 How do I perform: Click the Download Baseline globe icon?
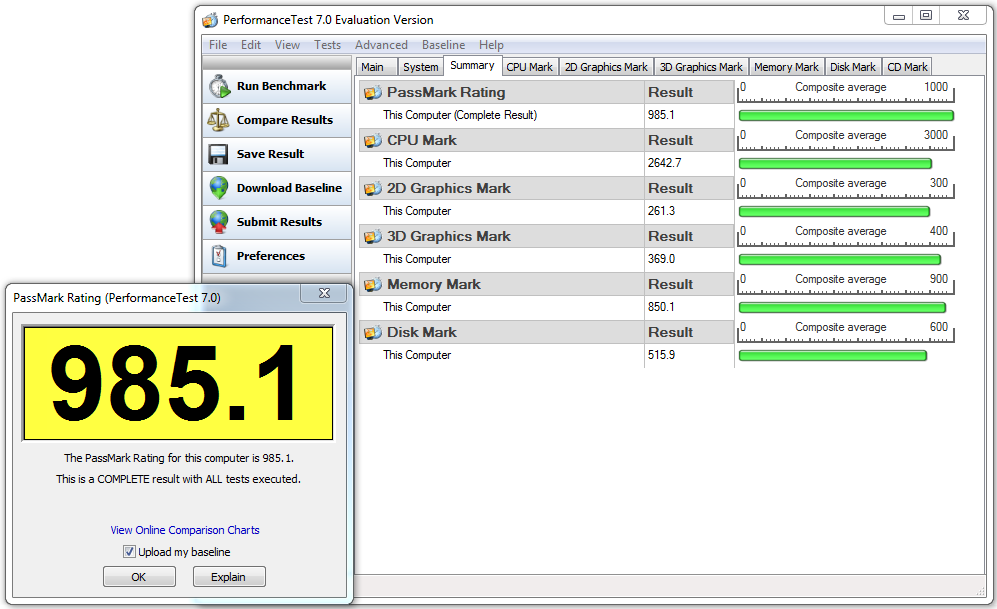pos(219,188)
